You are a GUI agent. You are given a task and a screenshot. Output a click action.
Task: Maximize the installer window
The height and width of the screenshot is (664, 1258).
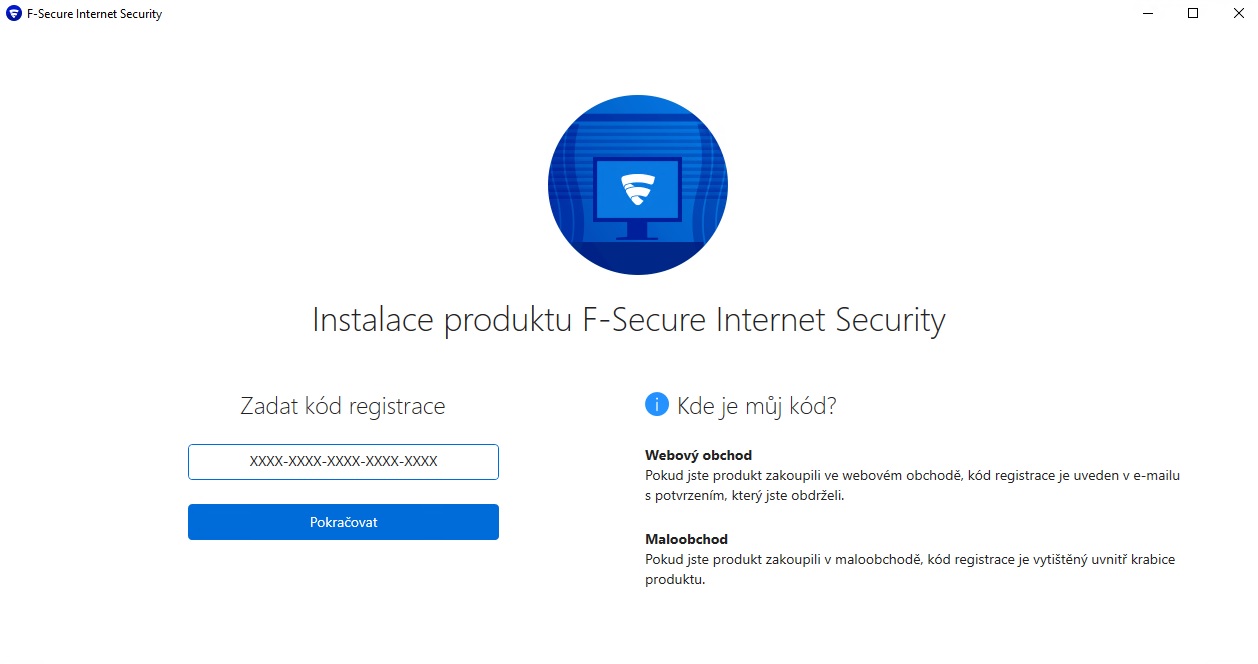coord(1192,14)
